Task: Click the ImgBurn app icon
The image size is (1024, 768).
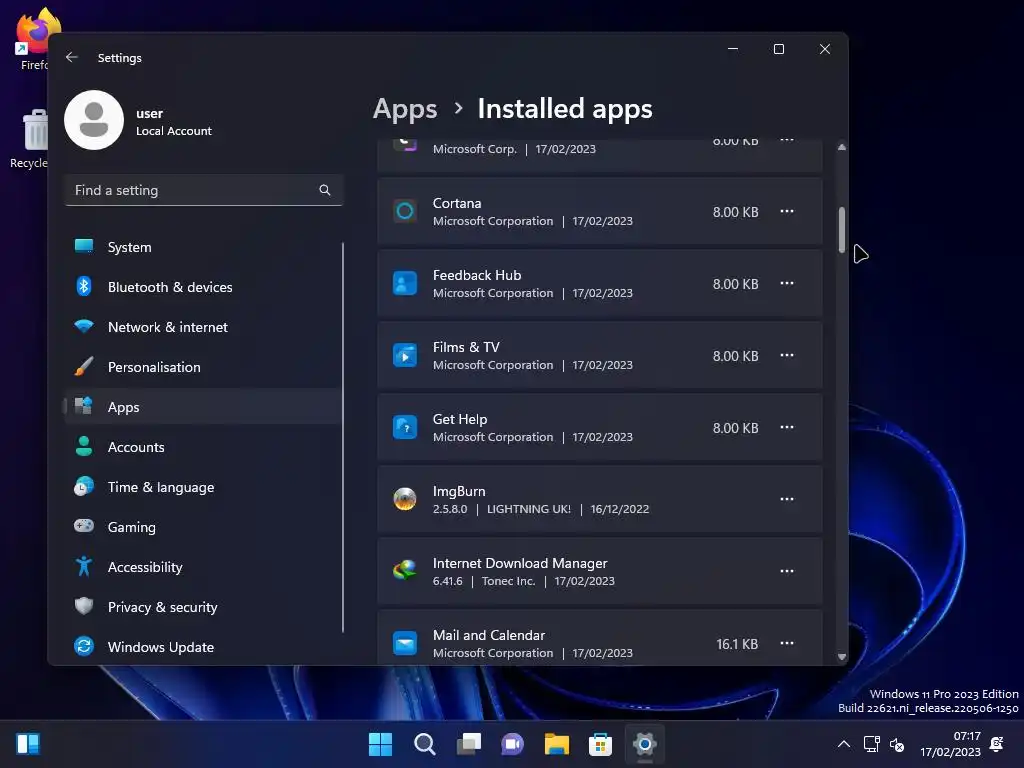Action: click(x=405, y=499)
